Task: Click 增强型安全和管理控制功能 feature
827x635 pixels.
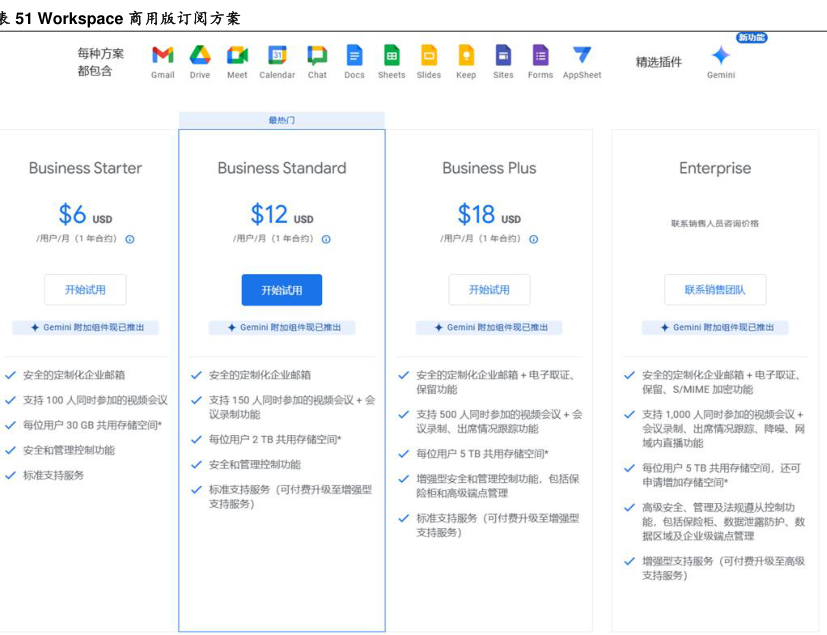Action: [x=497, y=486]
